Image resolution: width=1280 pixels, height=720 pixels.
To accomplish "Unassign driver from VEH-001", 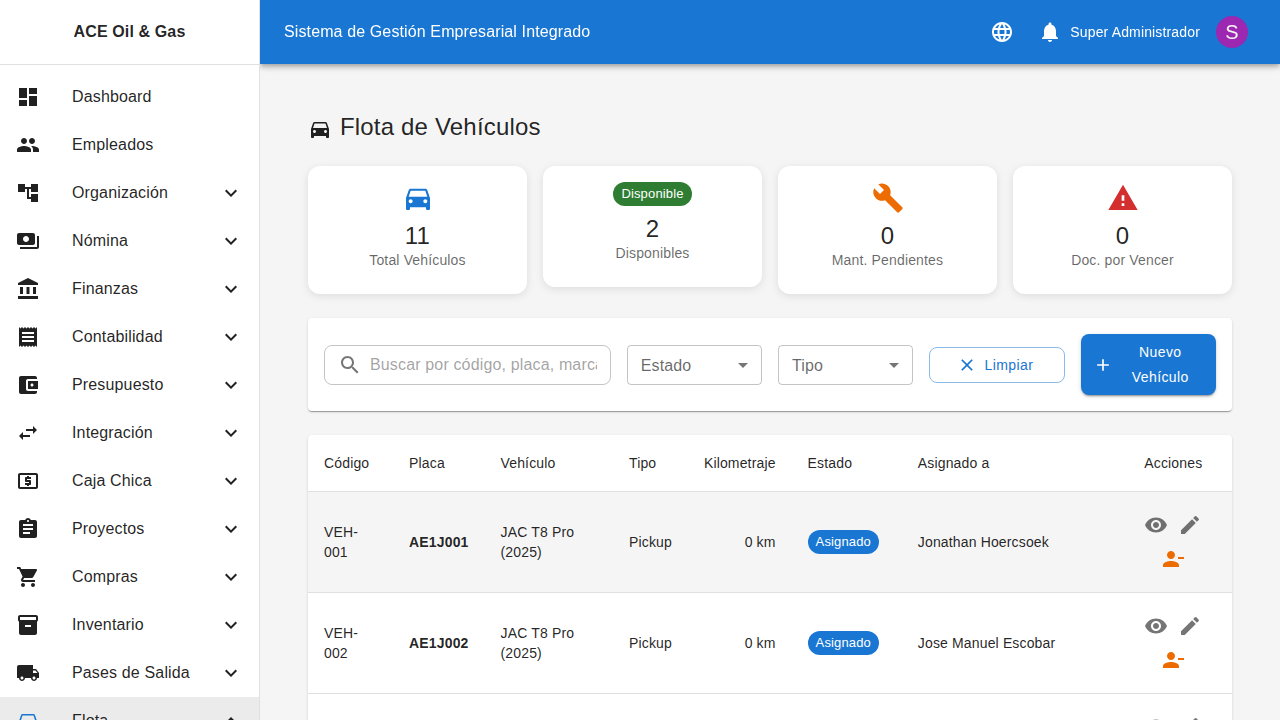I will [x=1173, y=560].
